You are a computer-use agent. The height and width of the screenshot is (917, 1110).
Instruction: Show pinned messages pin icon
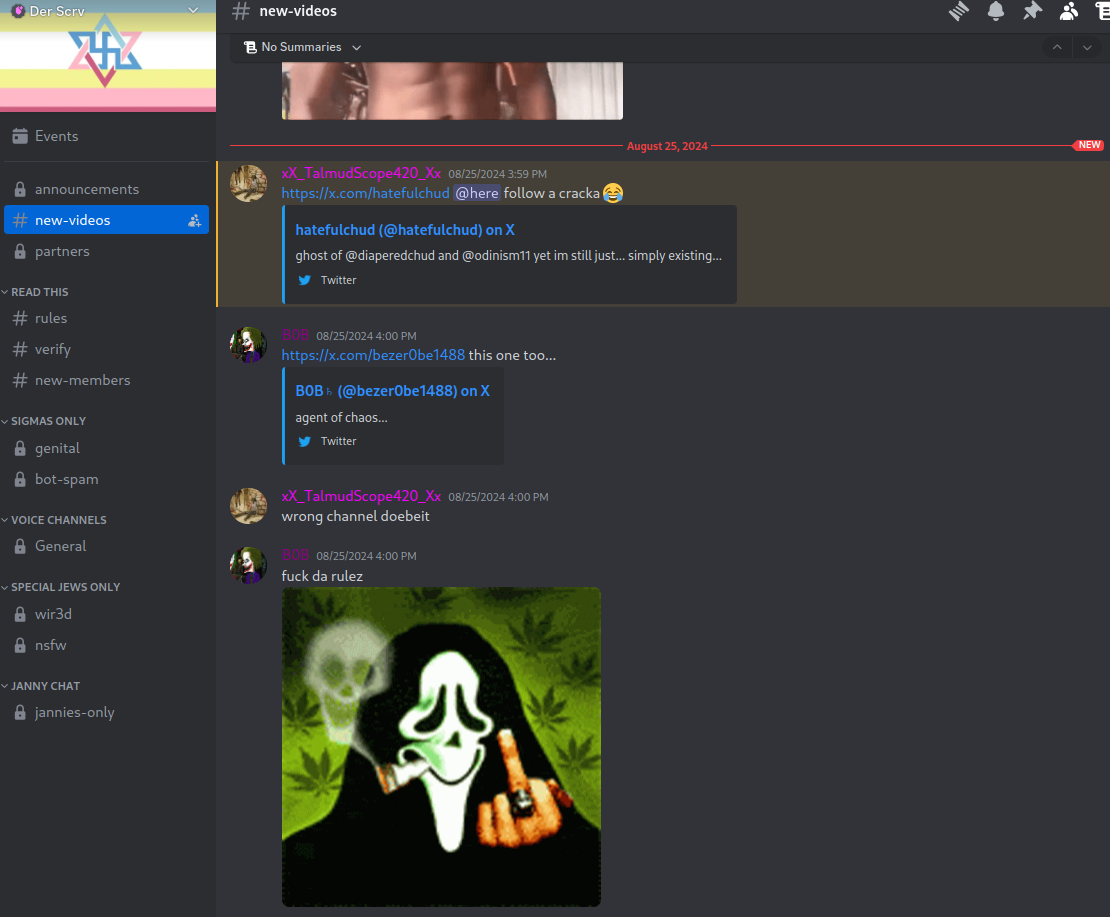click(1032, 11)
